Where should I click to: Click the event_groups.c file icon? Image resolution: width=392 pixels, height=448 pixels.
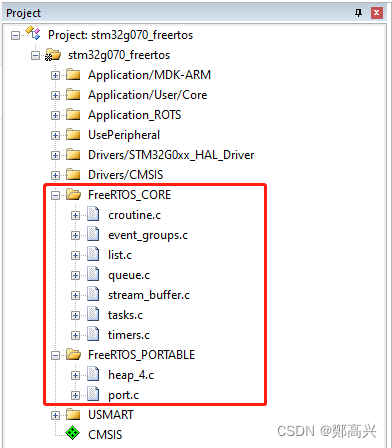tap(93, 234)
